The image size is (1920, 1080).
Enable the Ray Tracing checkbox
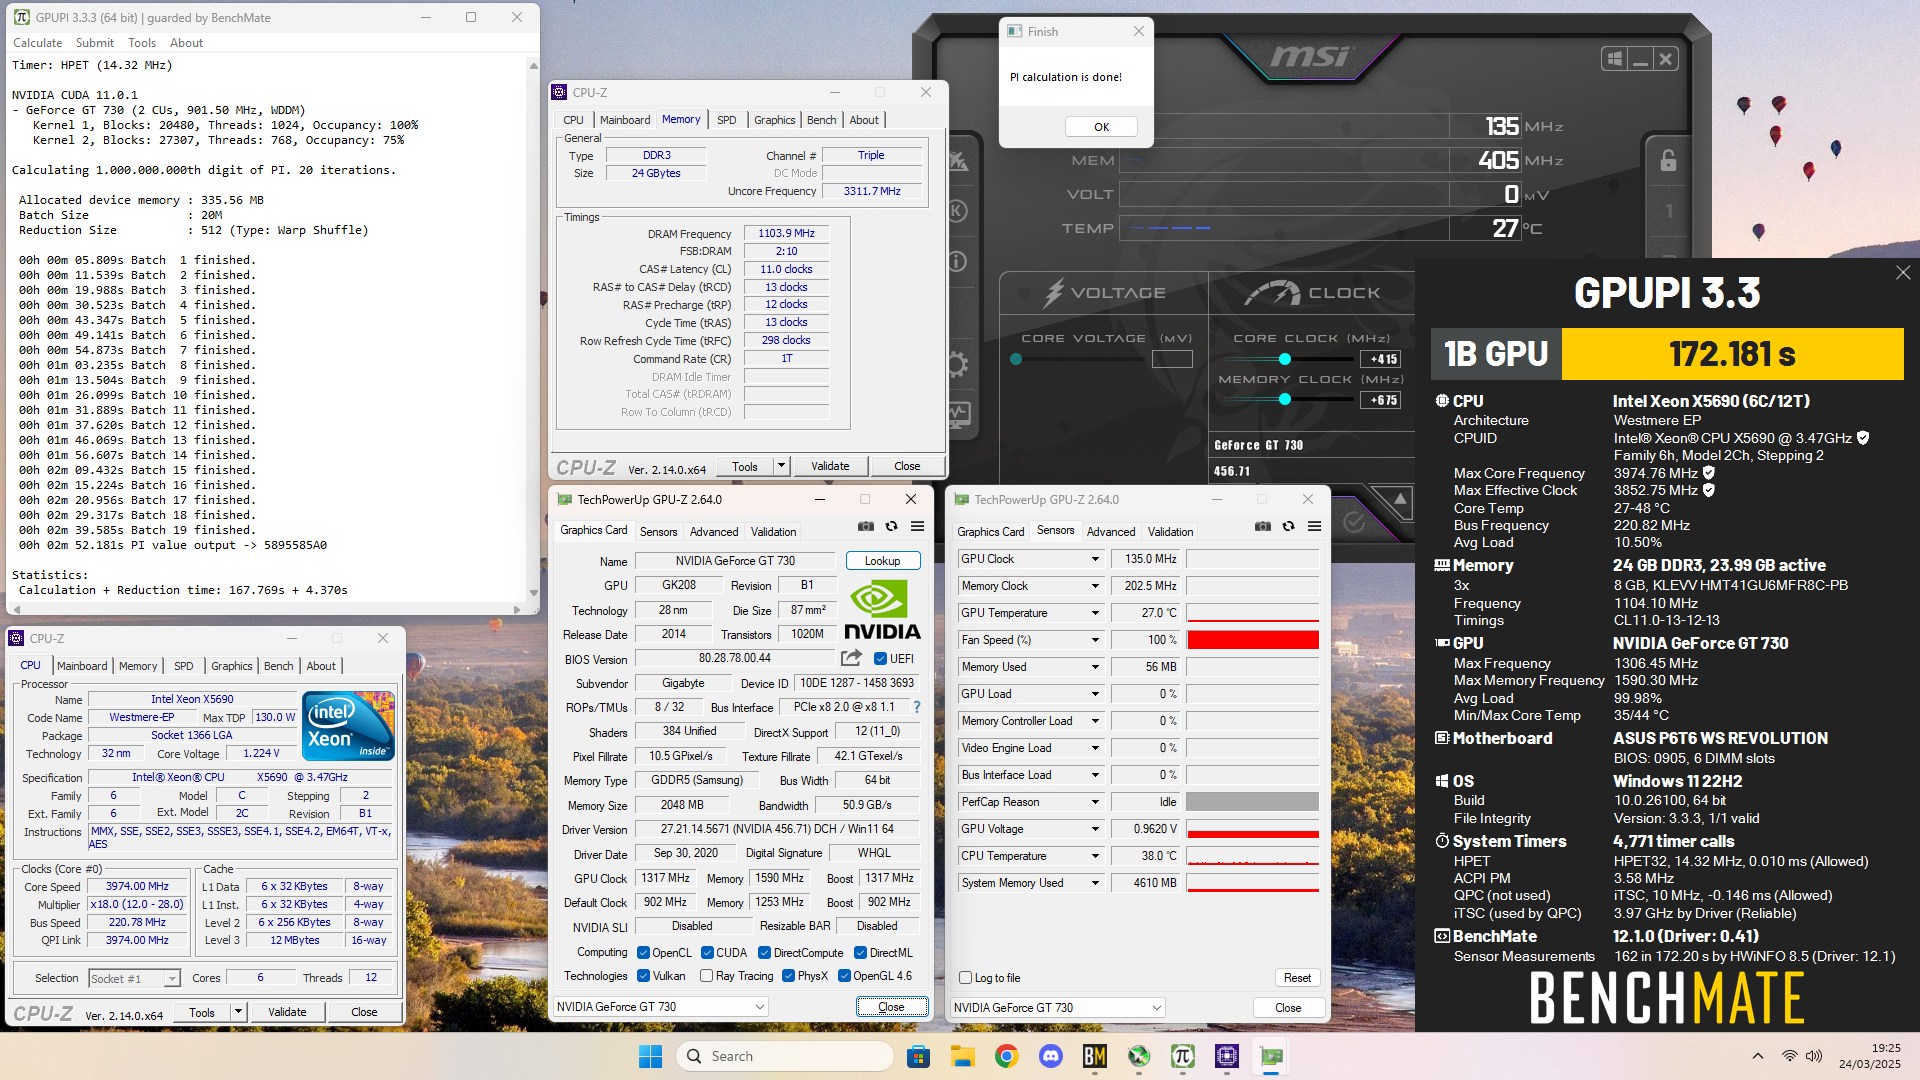click(x=707, y=976)
